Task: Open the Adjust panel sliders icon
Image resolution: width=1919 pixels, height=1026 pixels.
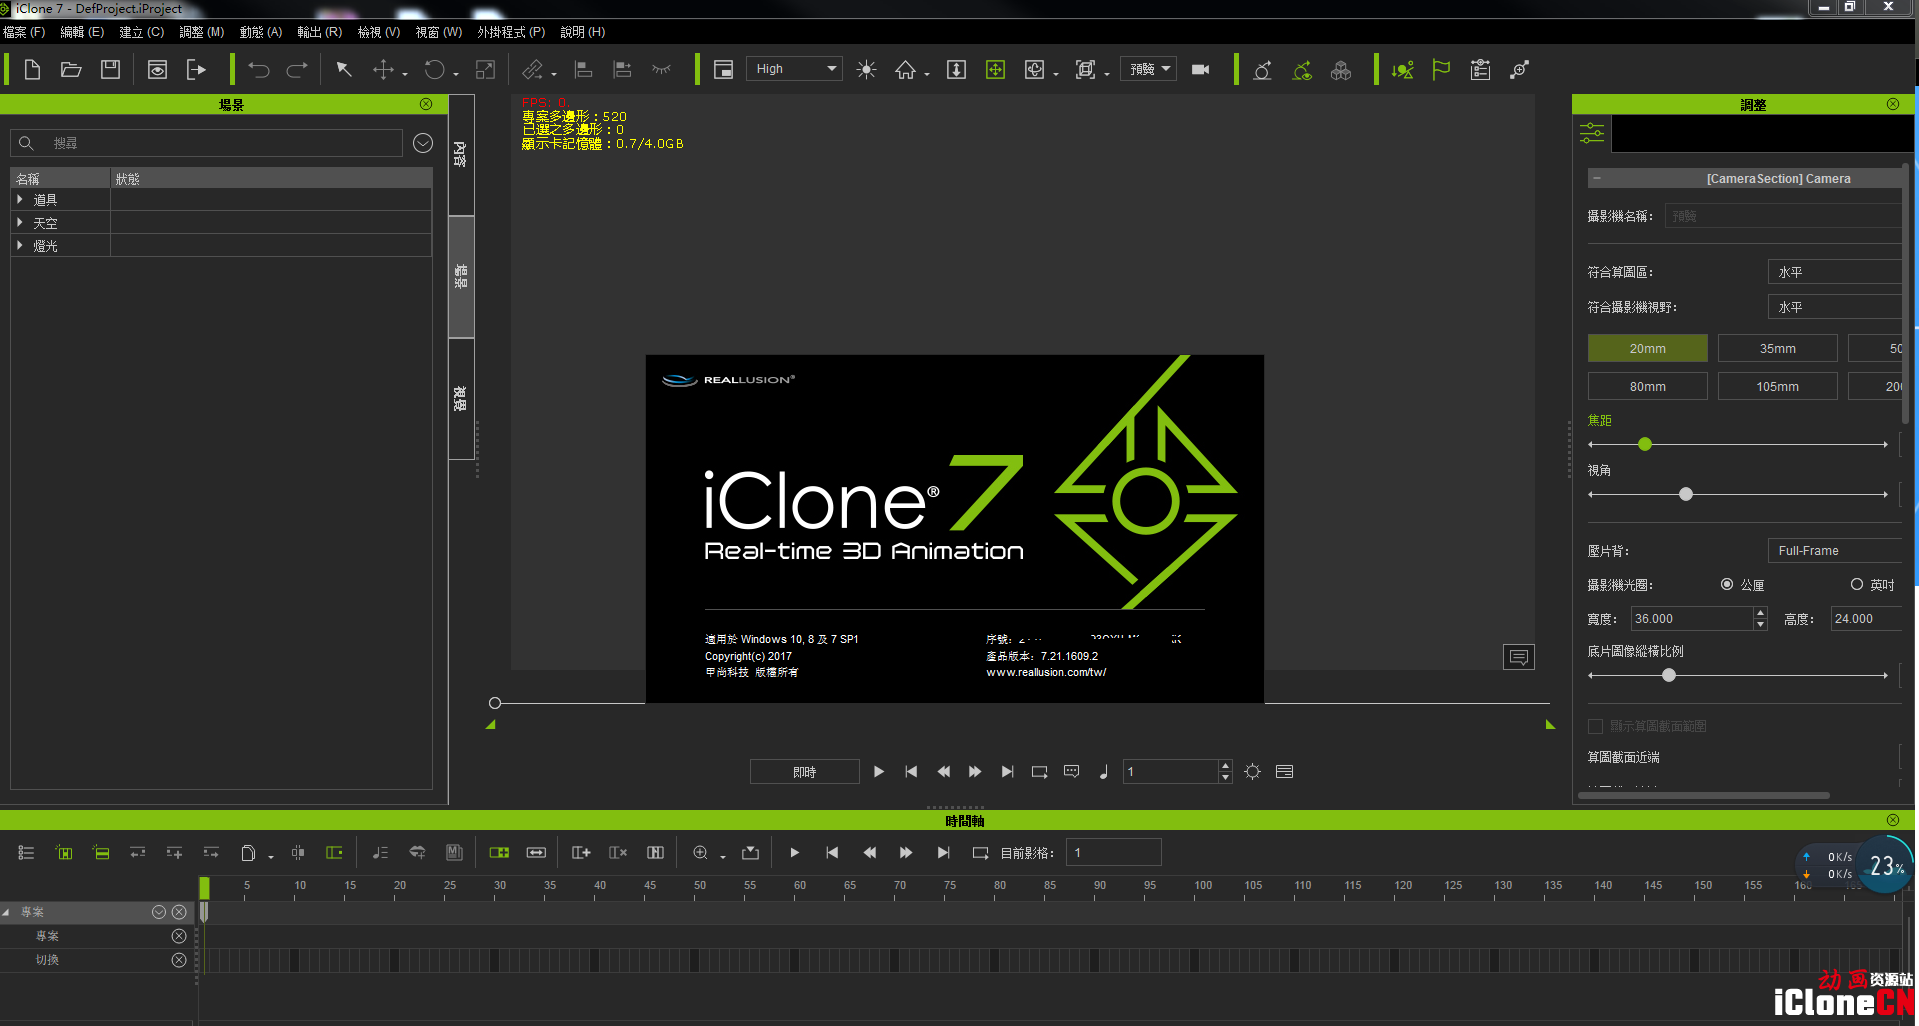Action: (1592, 132)
